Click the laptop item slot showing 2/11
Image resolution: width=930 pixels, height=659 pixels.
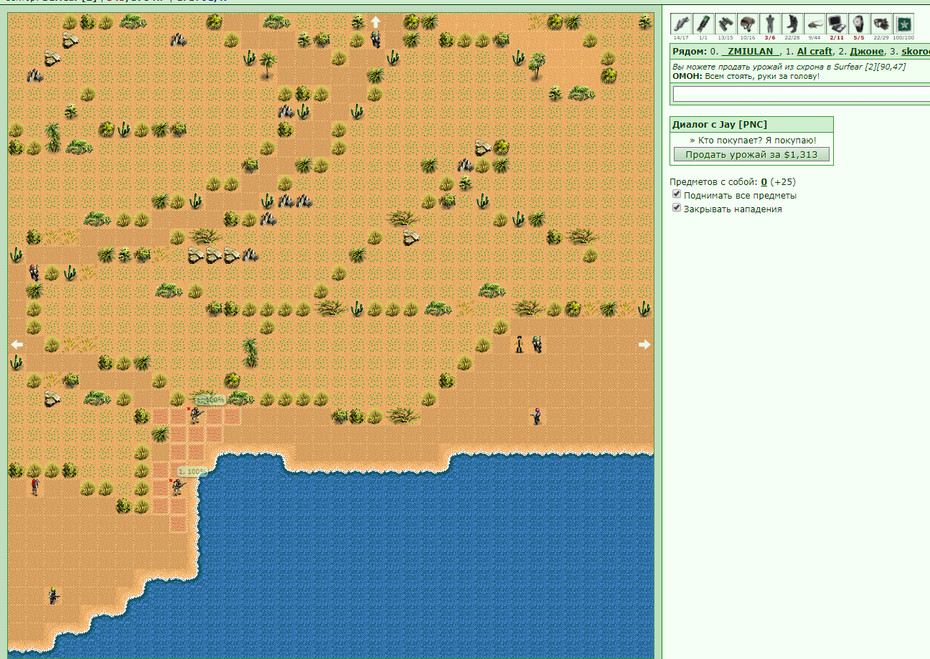click(x=836, y=24)
